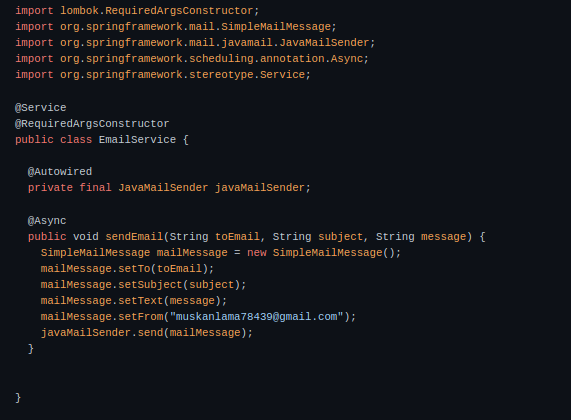Click the toEmail parameter in method signature
This screenshot has width=571, height=420.
(237, 237)
